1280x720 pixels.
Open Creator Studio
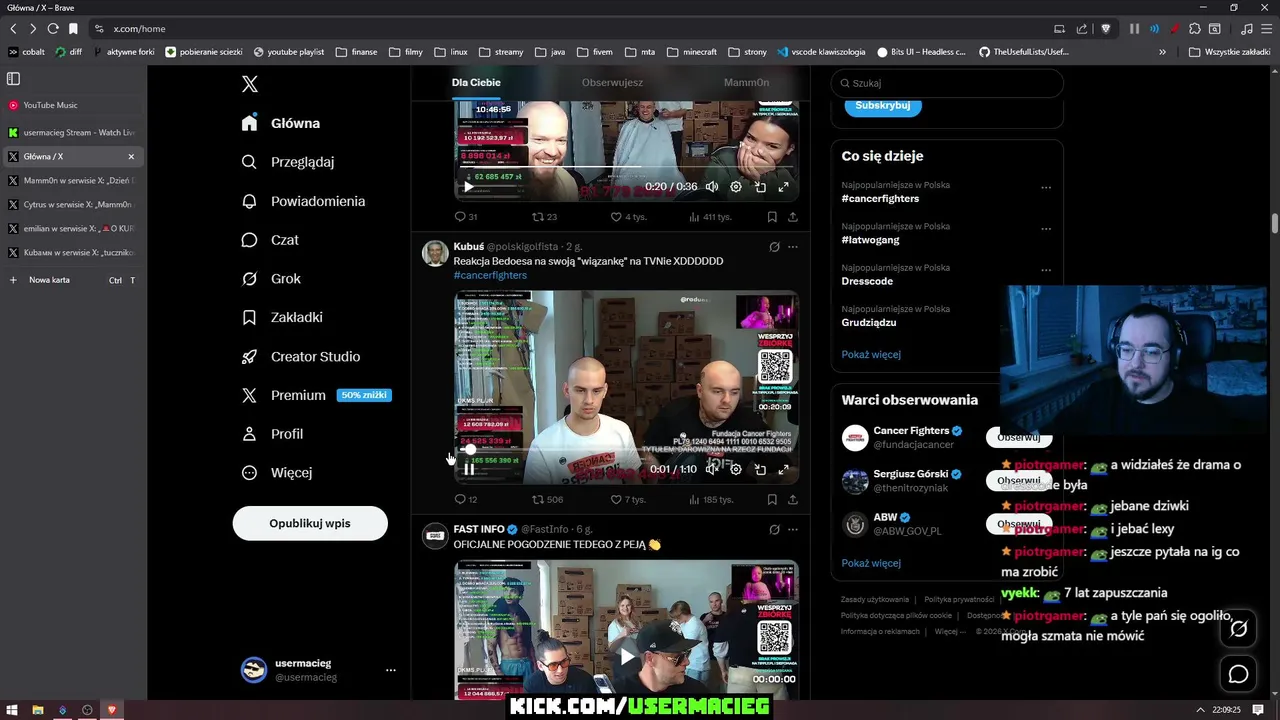tap(301, 356)
